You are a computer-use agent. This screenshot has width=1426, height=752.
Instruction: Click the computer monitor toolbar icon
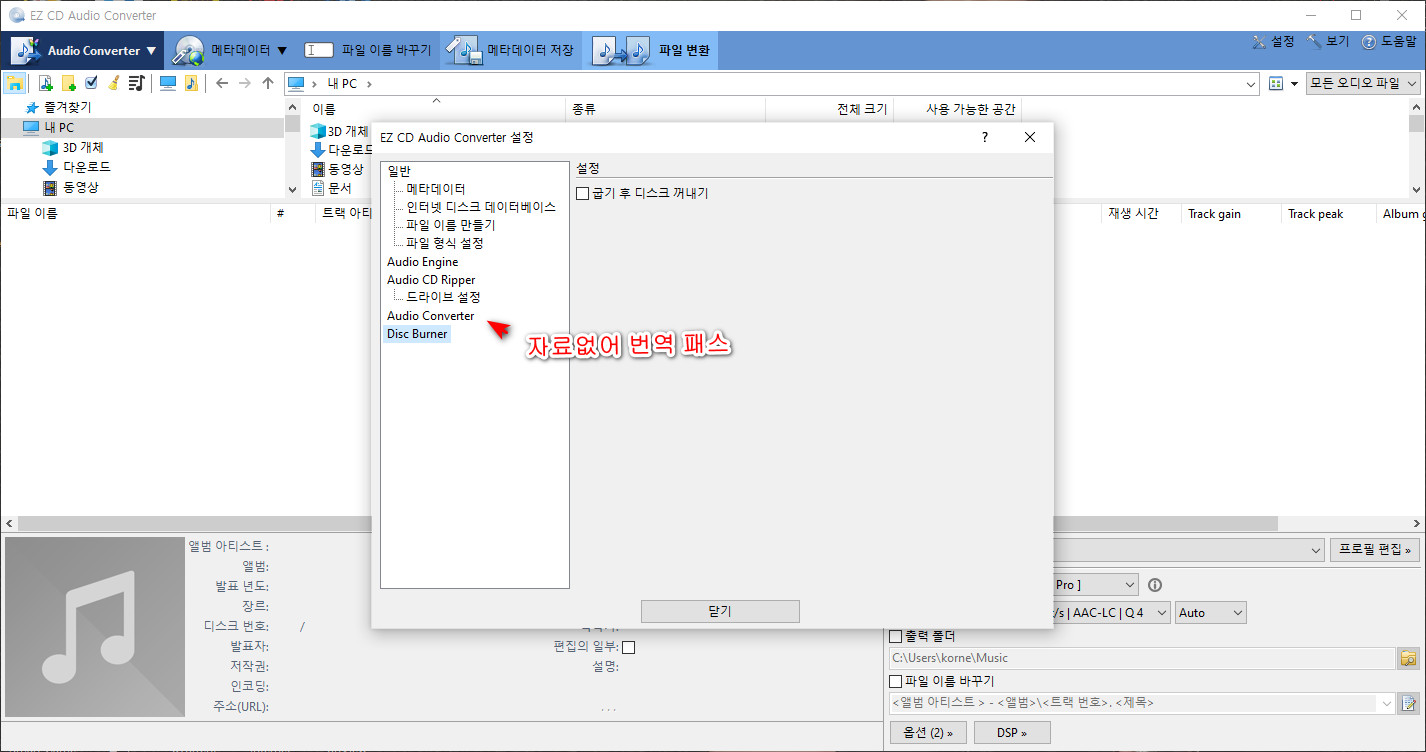168,83
